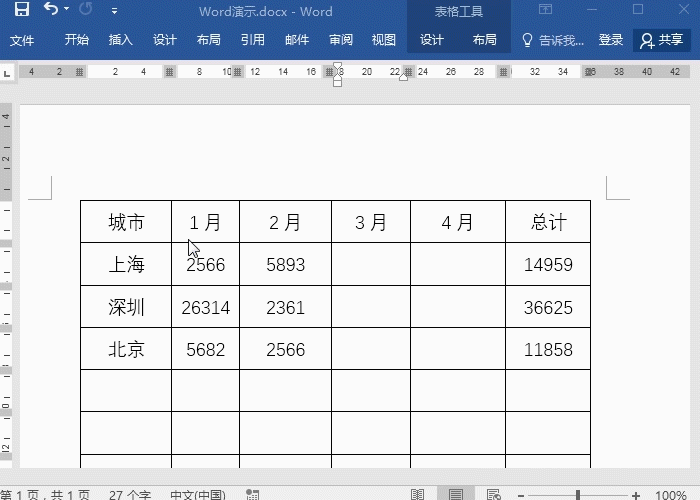Click the 4月 header cell
This screenshot has height=500, width=700.
(x=458, y=222)
